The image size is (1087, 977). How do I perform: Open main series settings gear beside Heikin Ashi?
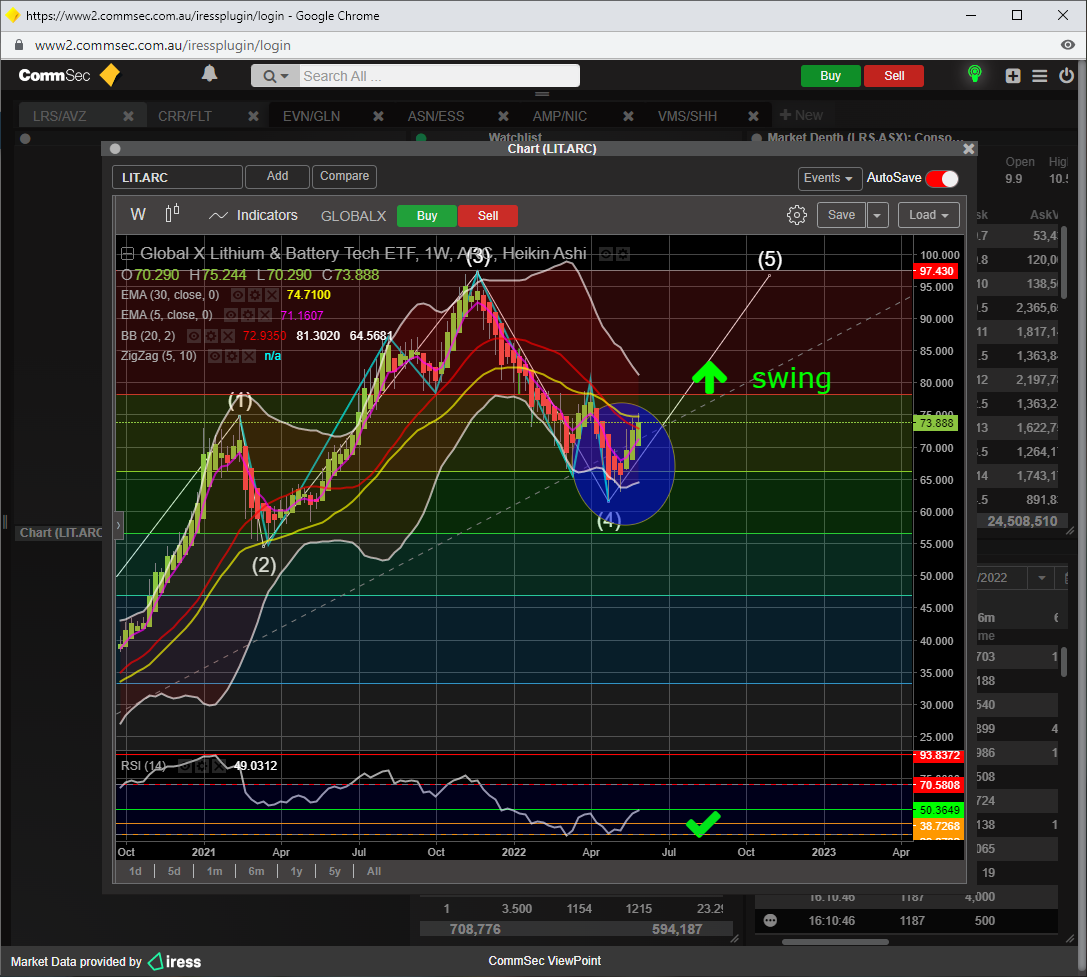(623, 254)
